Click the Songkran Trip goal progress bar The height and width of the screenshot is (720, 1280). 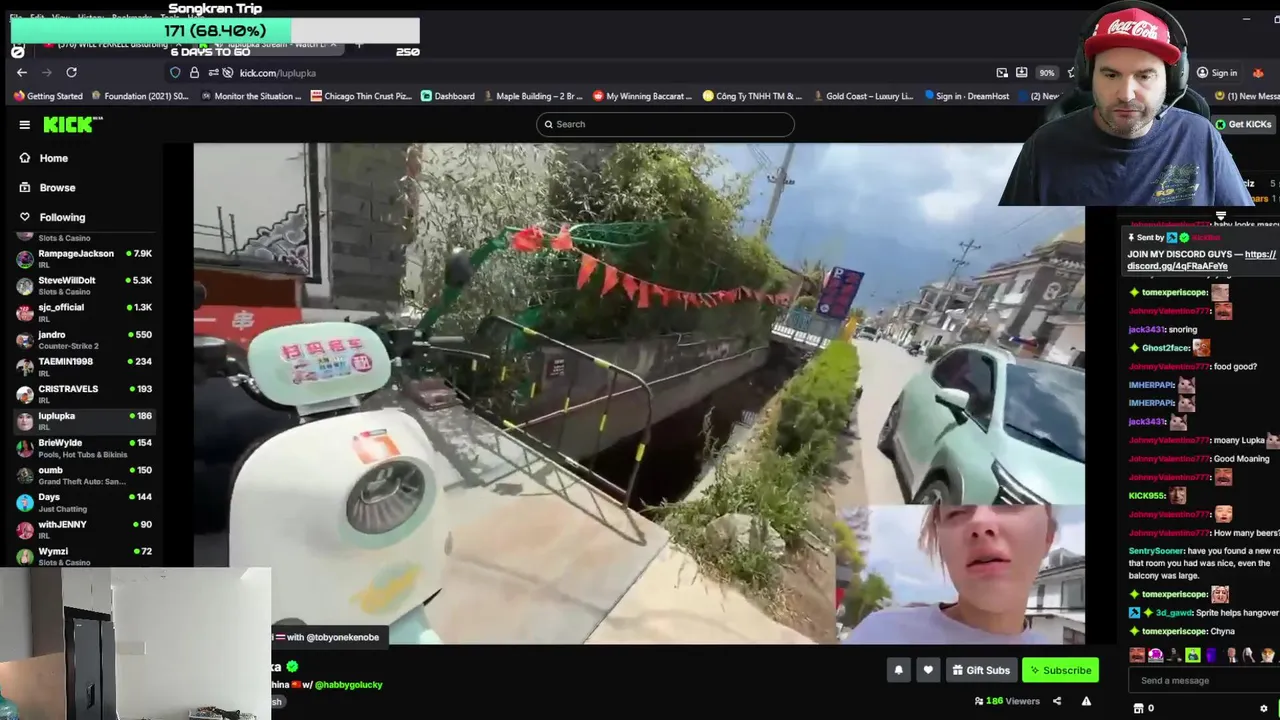[x=215, y=31]
